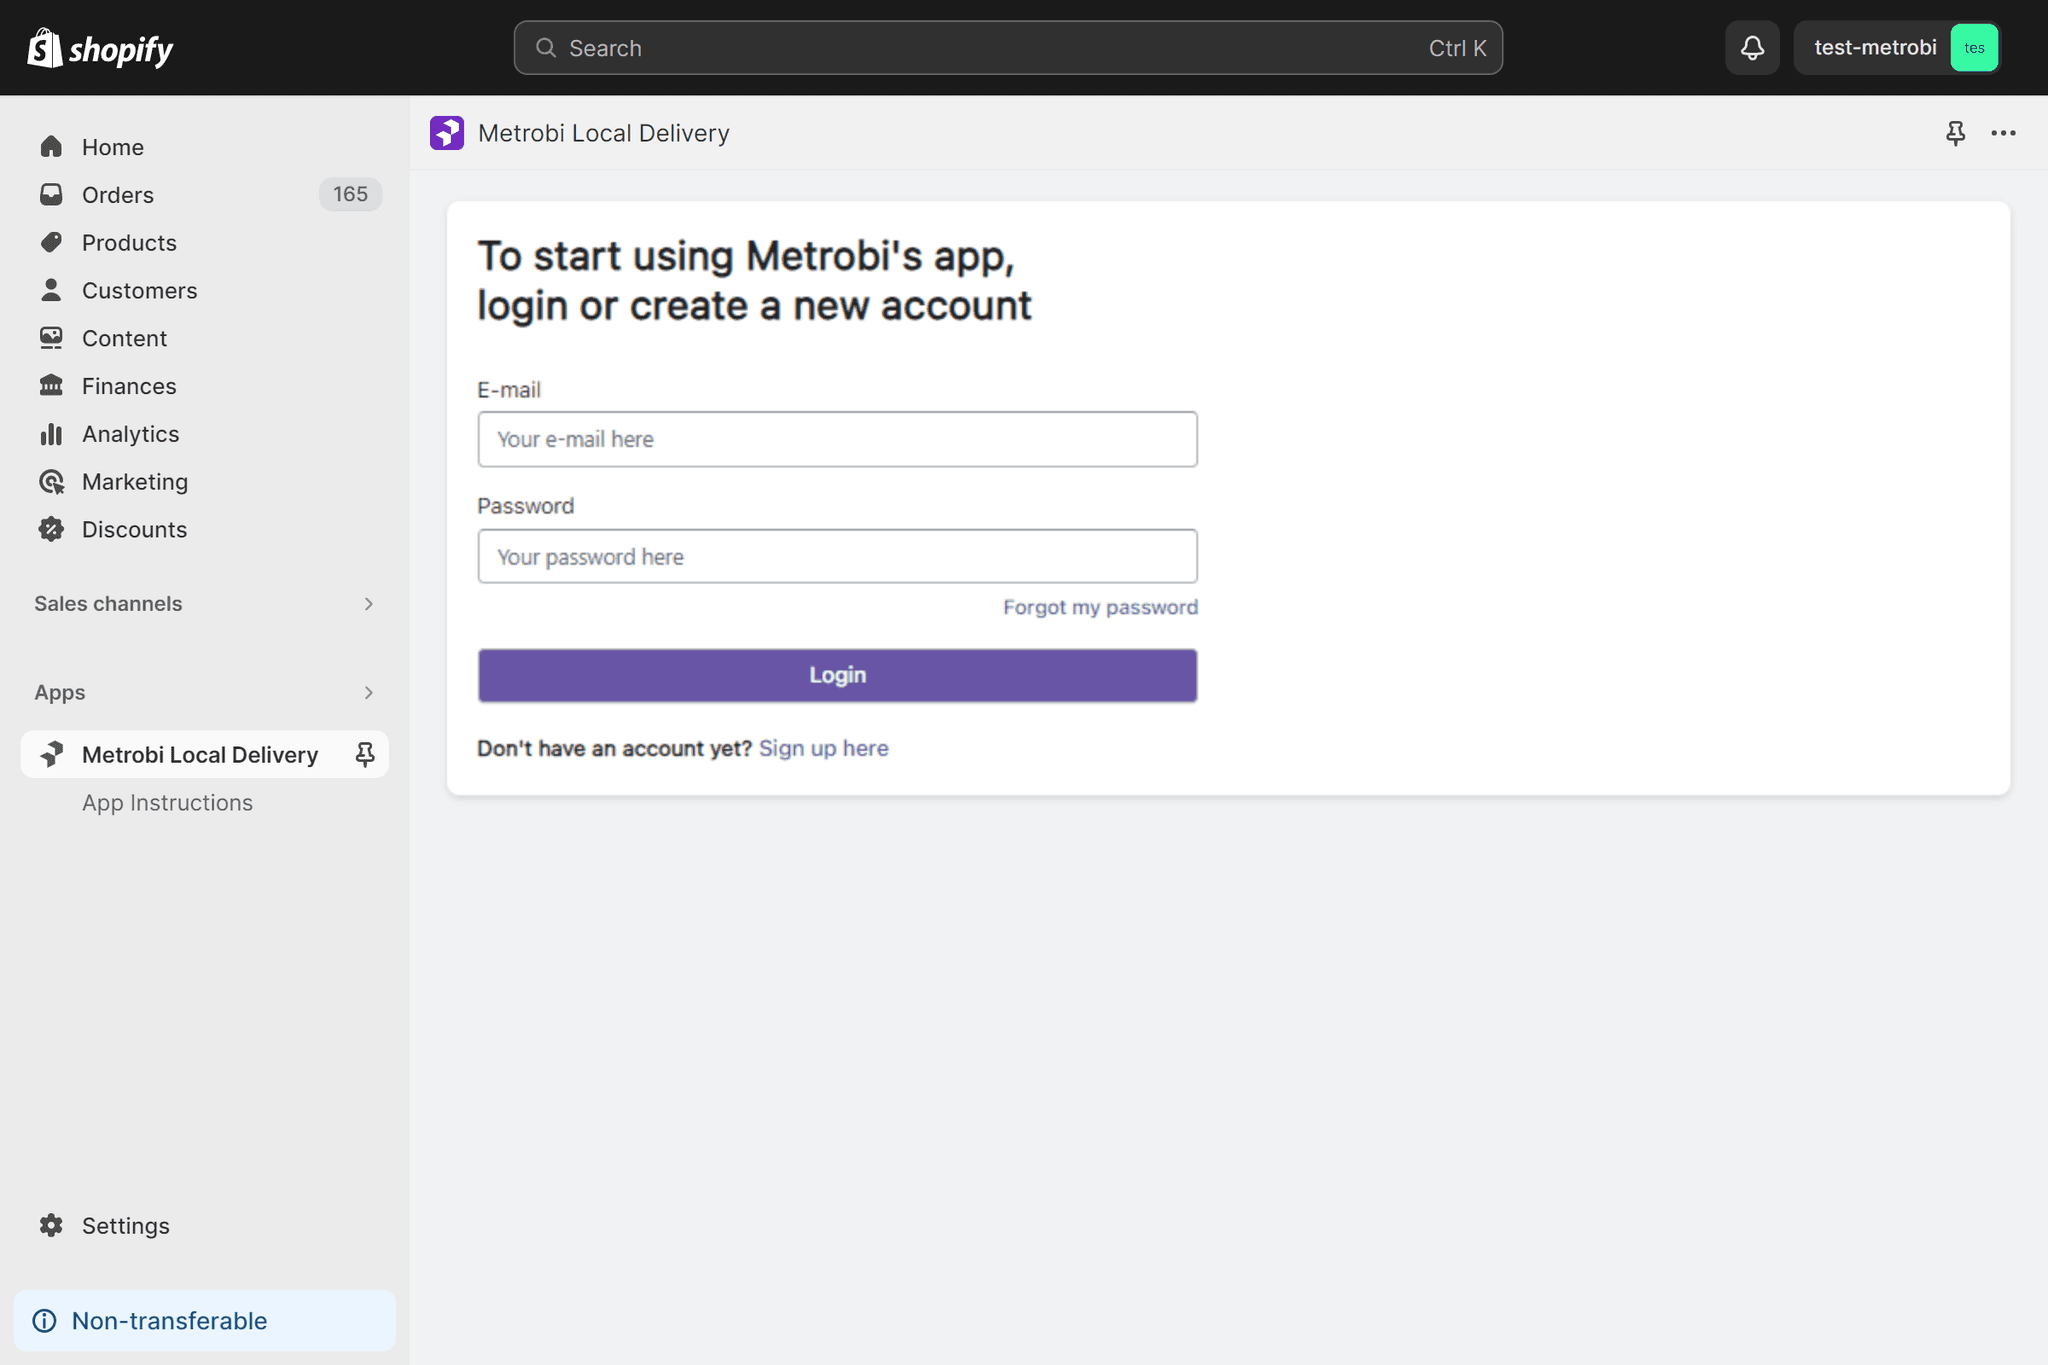
Task: Click the Analytics bar chart icon
Action: point(51,434)
